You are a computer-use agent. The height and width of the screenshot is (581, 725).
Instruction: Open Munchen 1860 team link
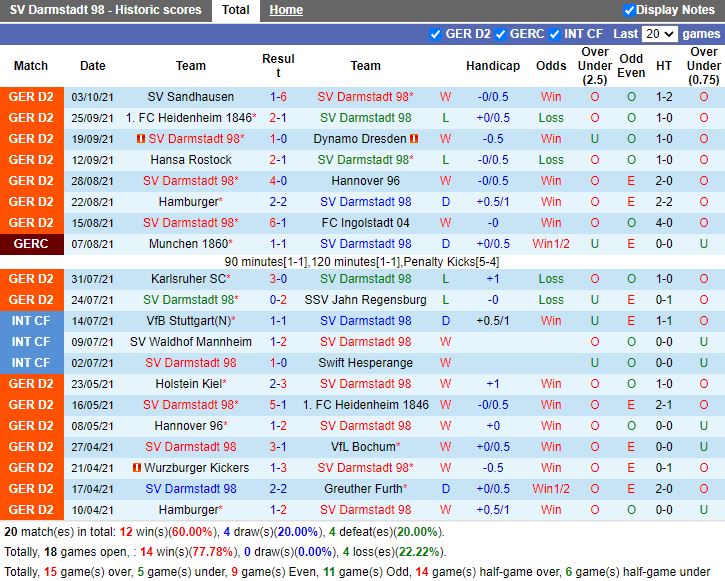point(189,244)
